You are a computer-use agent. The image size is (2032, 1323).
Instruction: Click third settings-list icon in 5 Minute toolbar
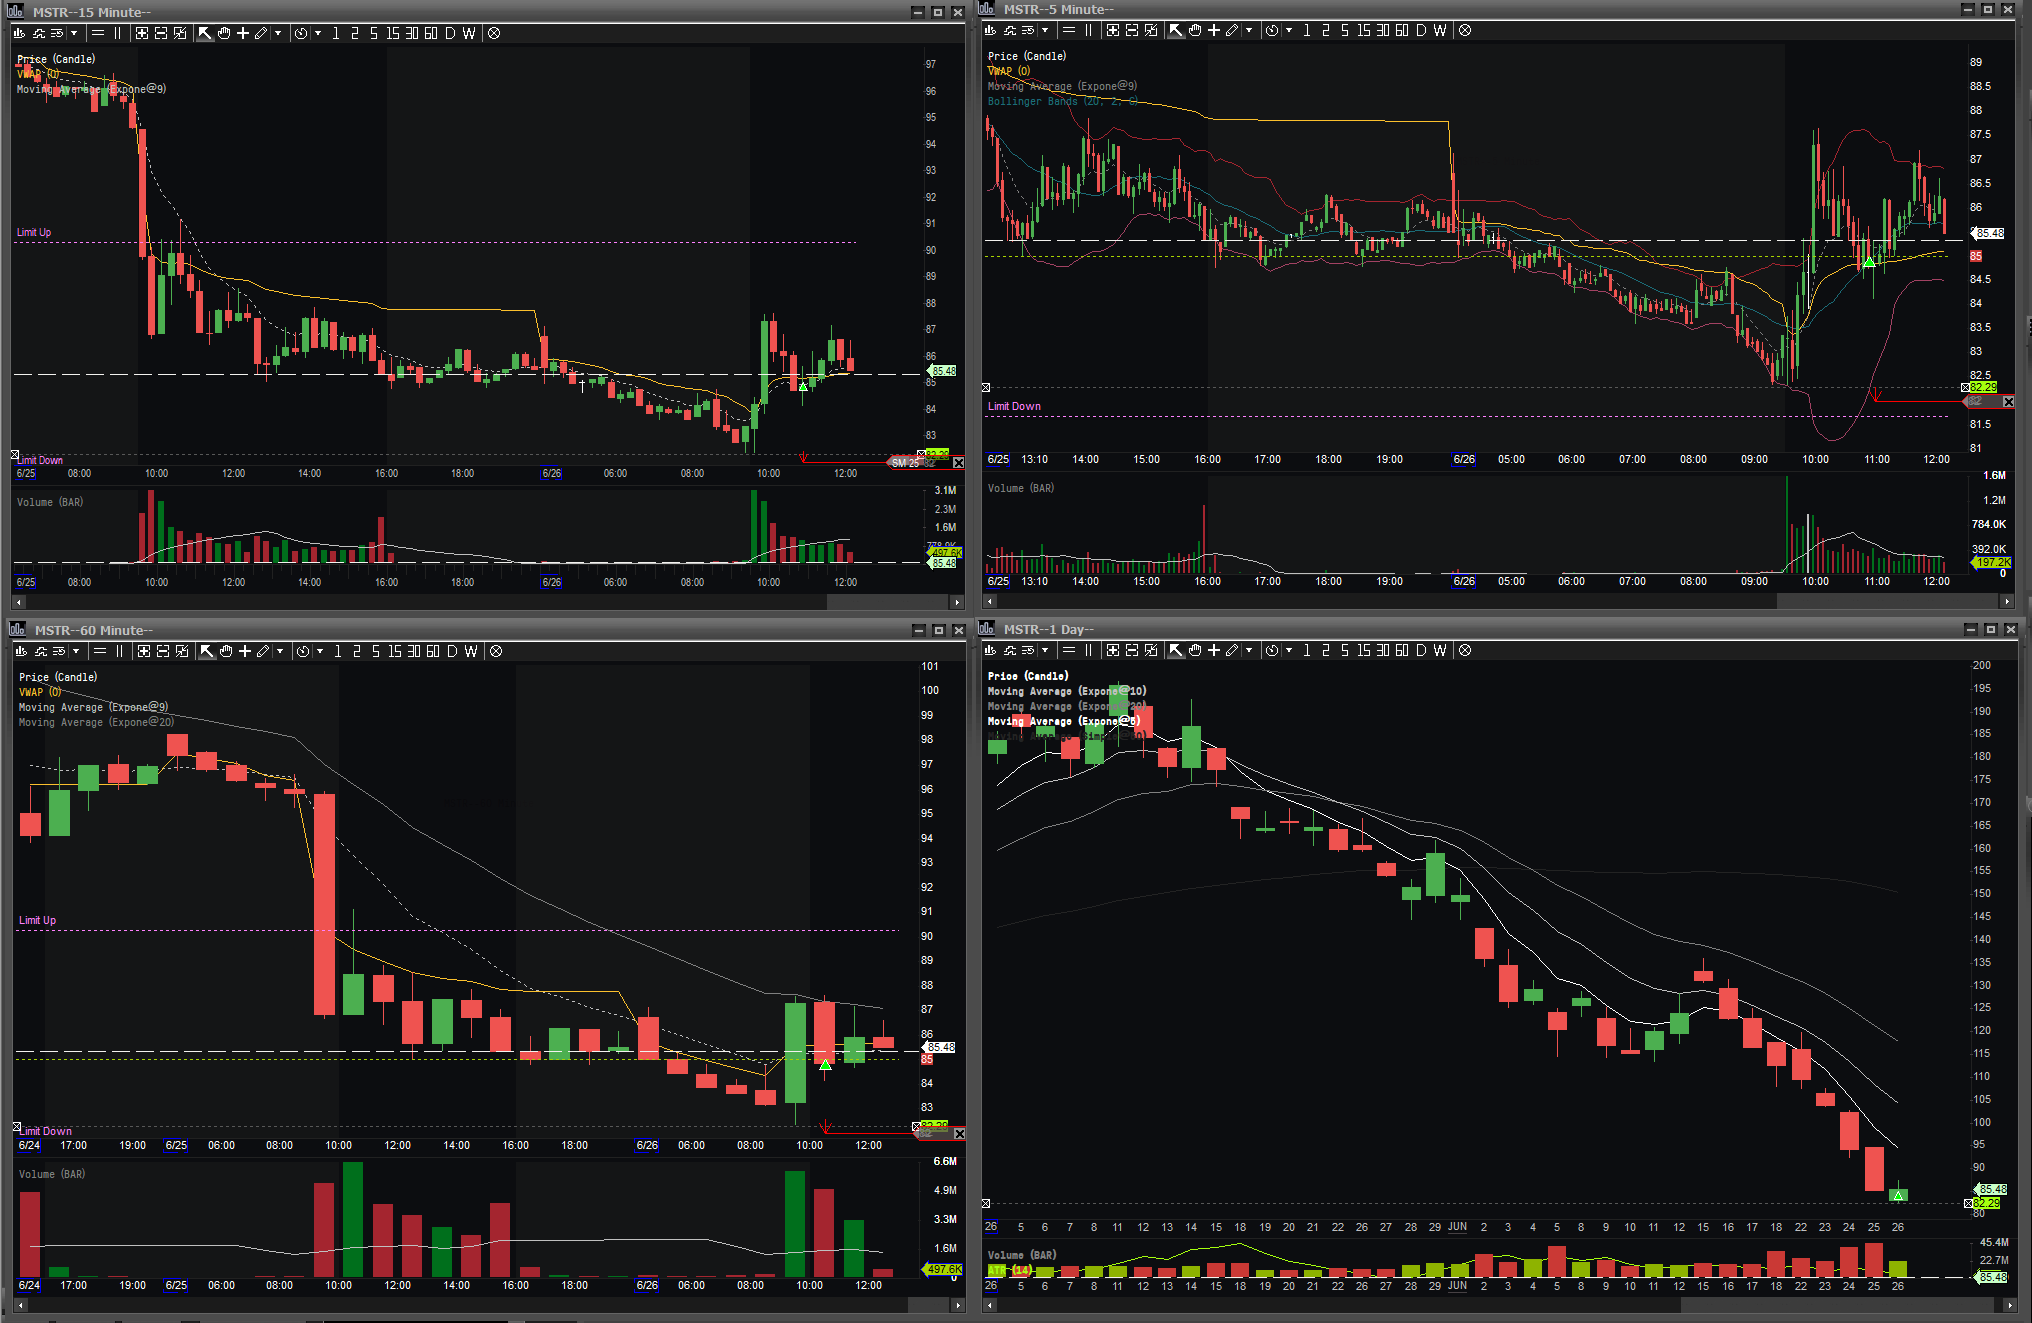coord(1028,30)
